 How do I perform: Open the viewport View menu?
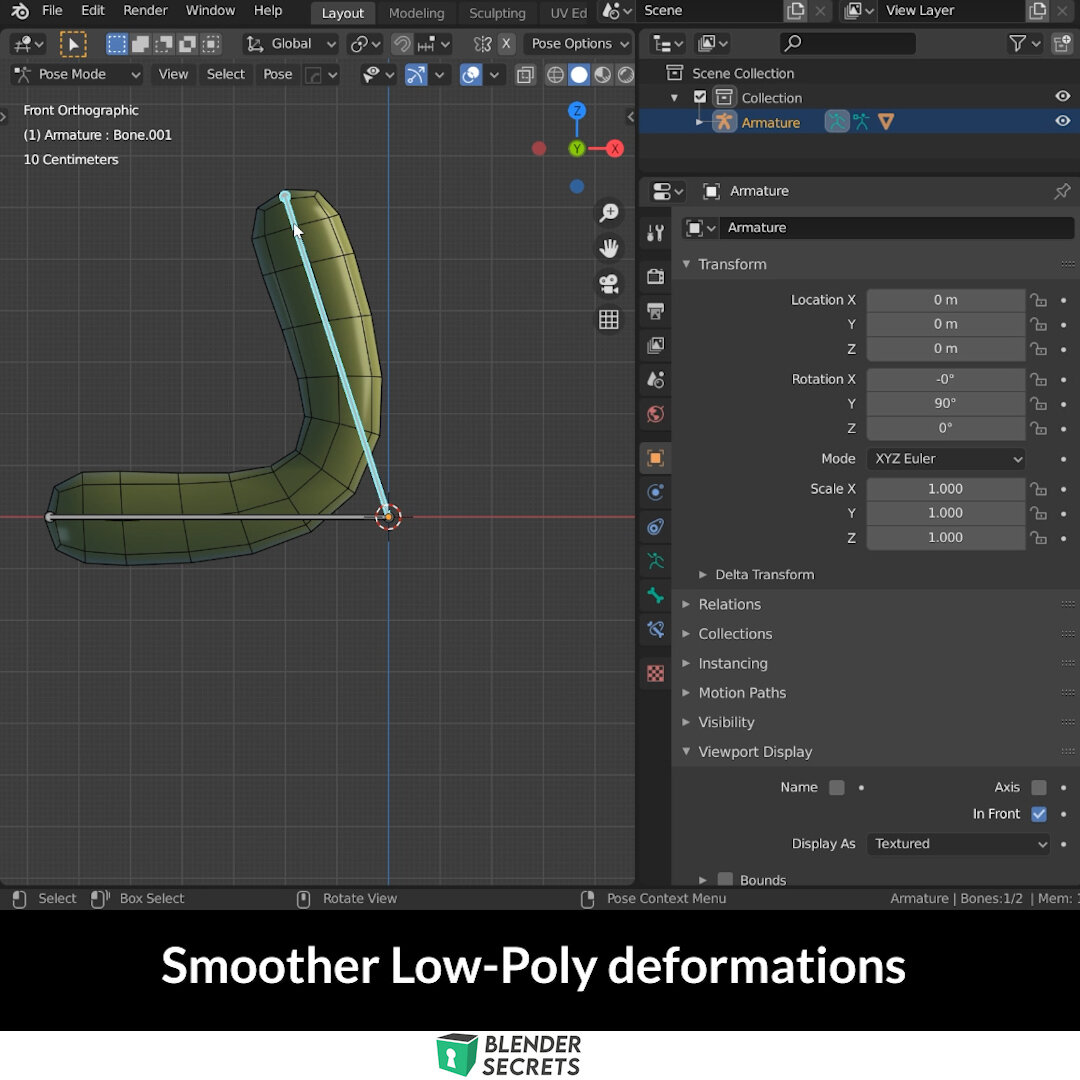173,74
